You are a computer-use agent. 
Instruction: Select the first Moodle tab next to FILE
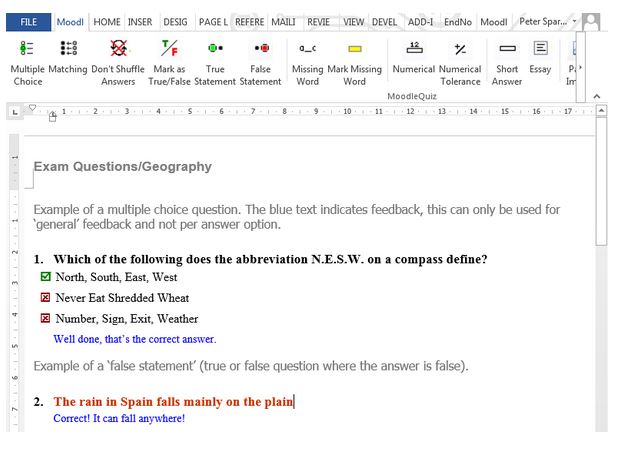70,22
